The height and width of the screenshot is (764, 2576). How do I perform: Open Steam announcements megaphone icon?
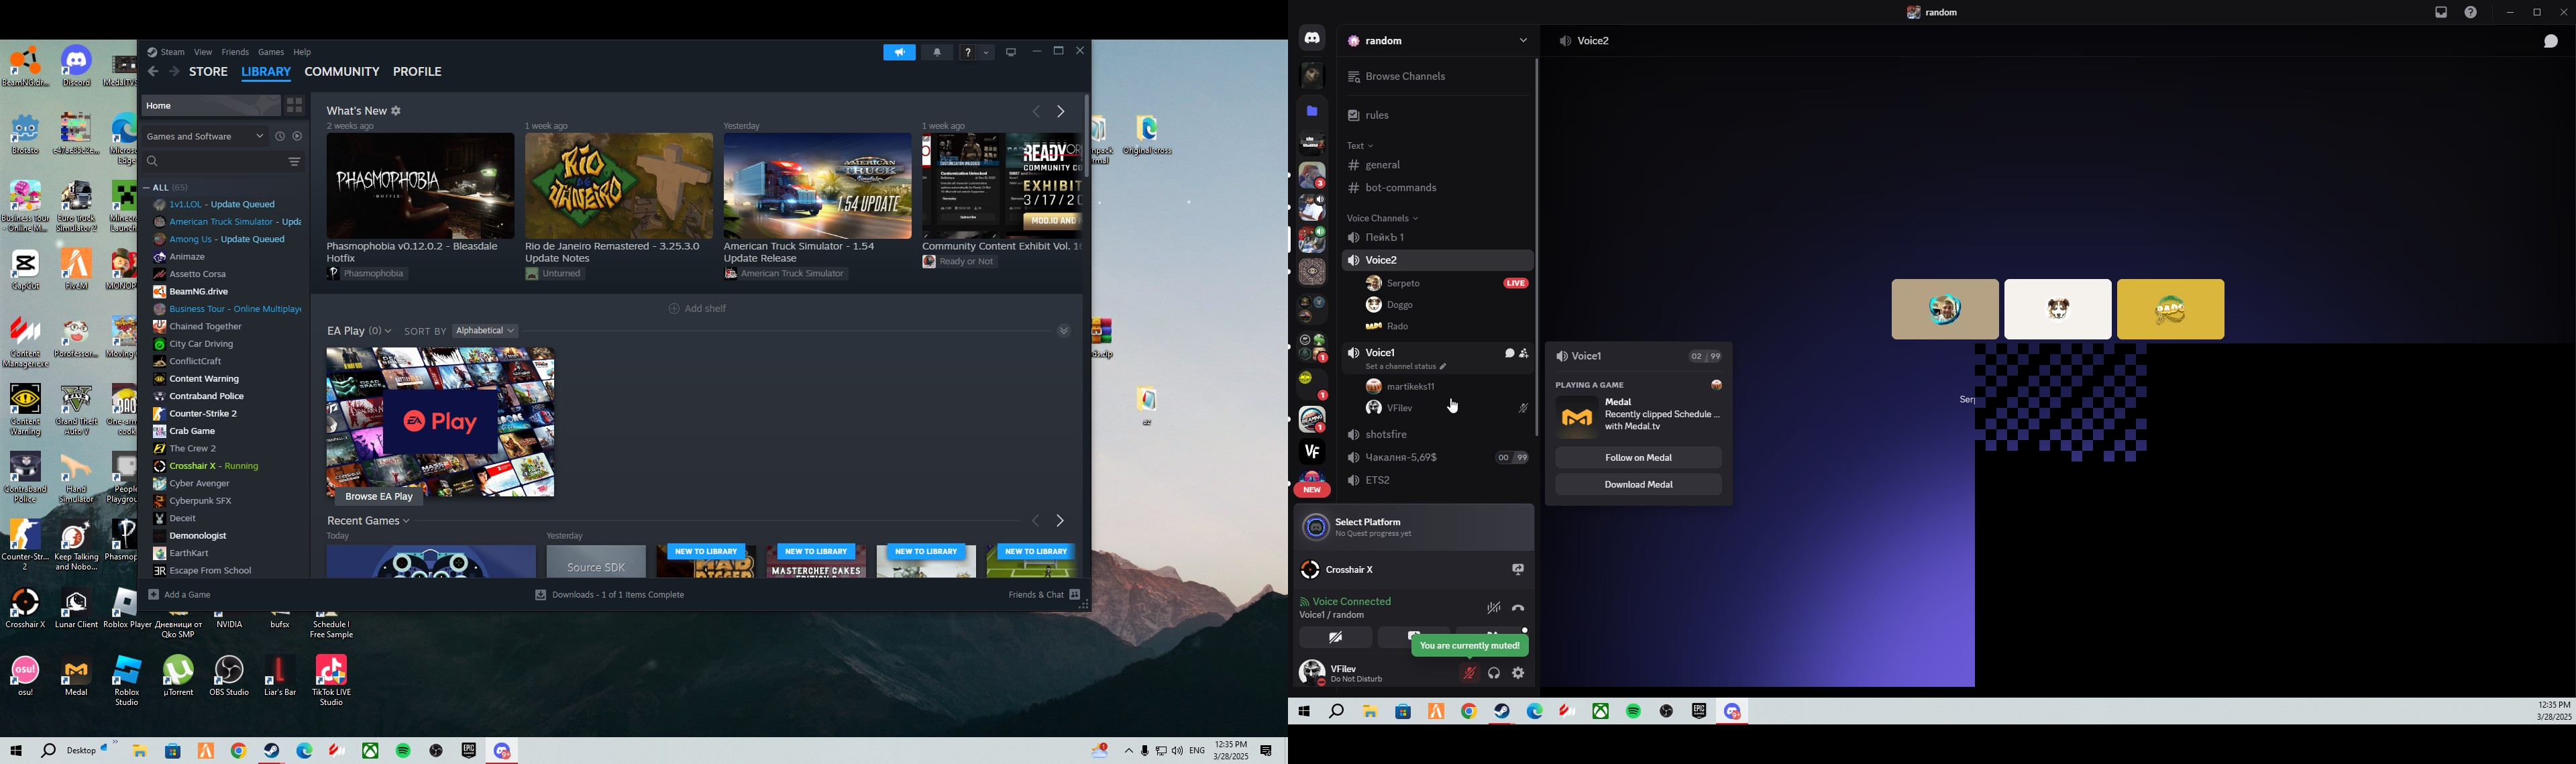pos(899,52)
